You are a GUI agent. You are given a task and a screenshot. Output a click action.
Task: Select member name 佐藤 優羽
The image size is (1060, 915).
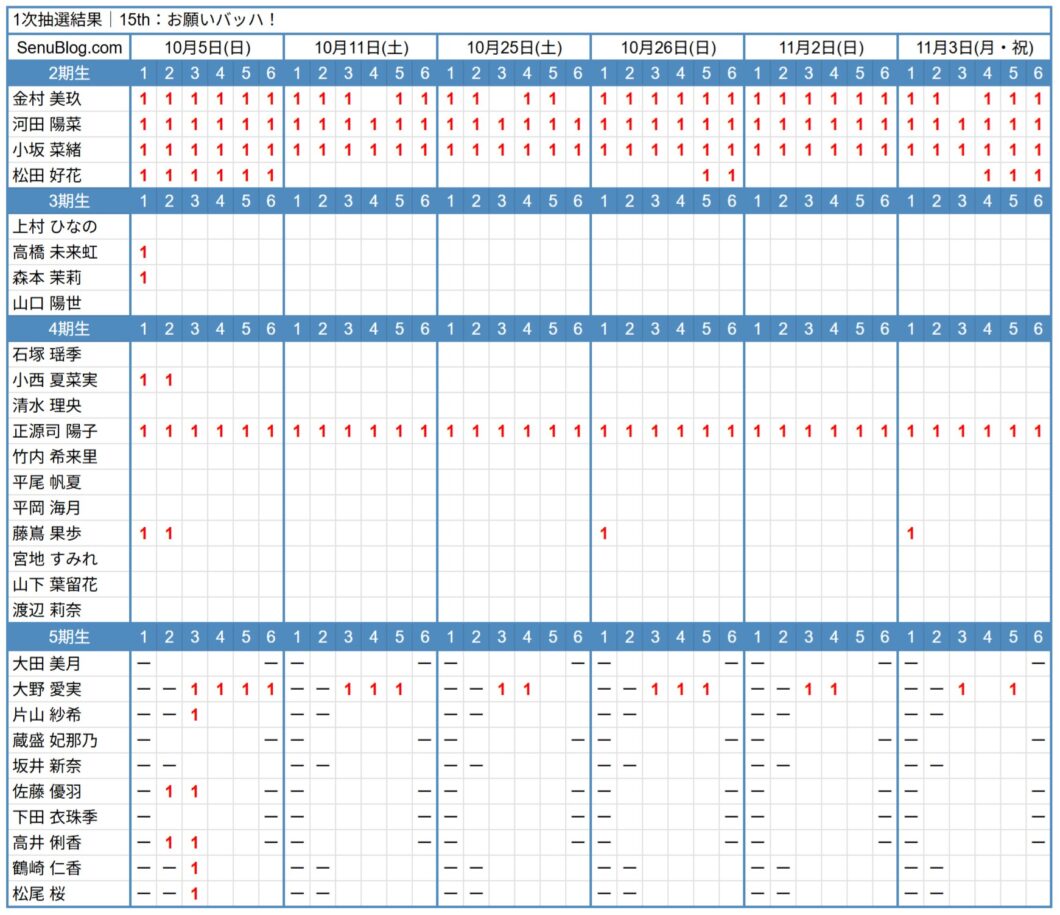pos(47,791)
